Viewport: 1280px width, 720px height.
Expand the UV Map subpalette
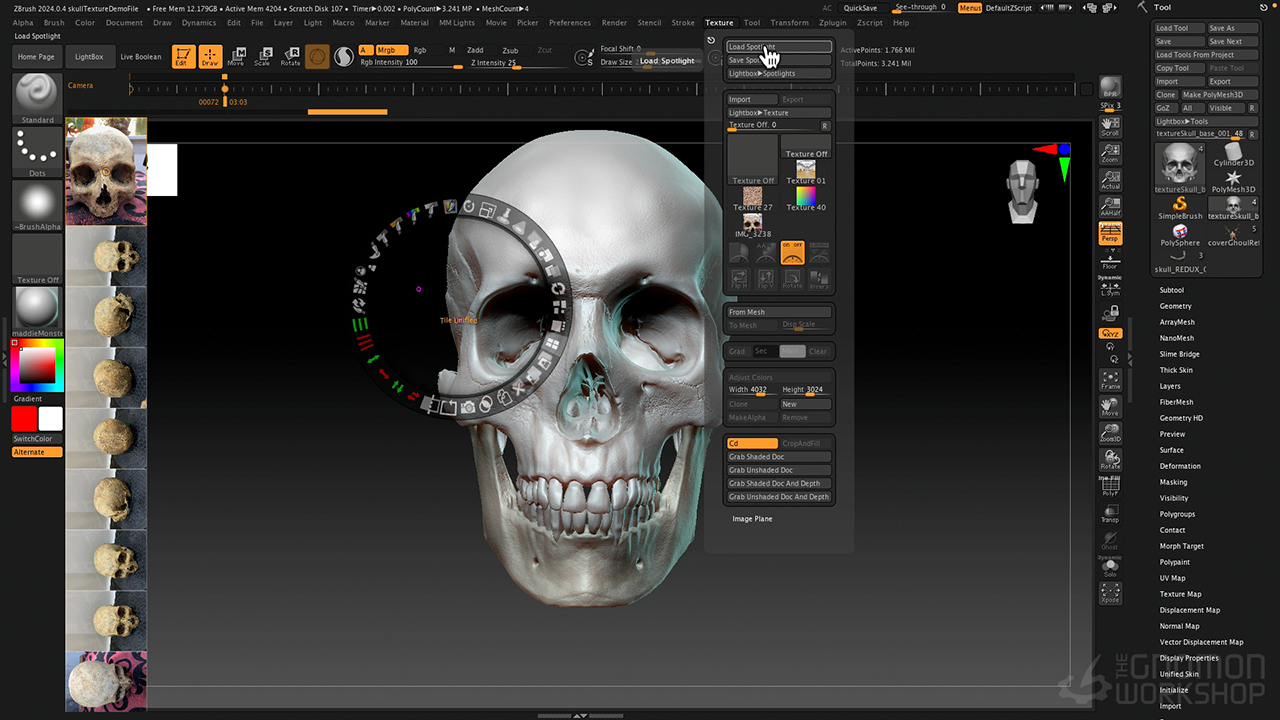click(x=1172, y=578)
